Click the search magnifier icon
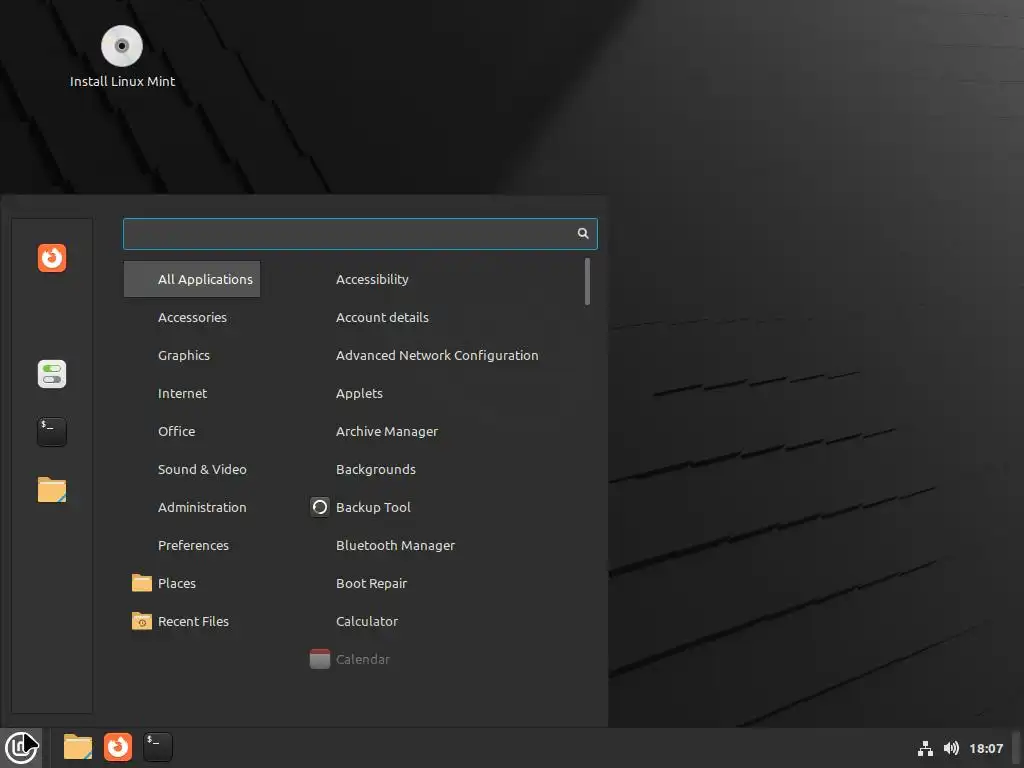 [x=583, y=234]
